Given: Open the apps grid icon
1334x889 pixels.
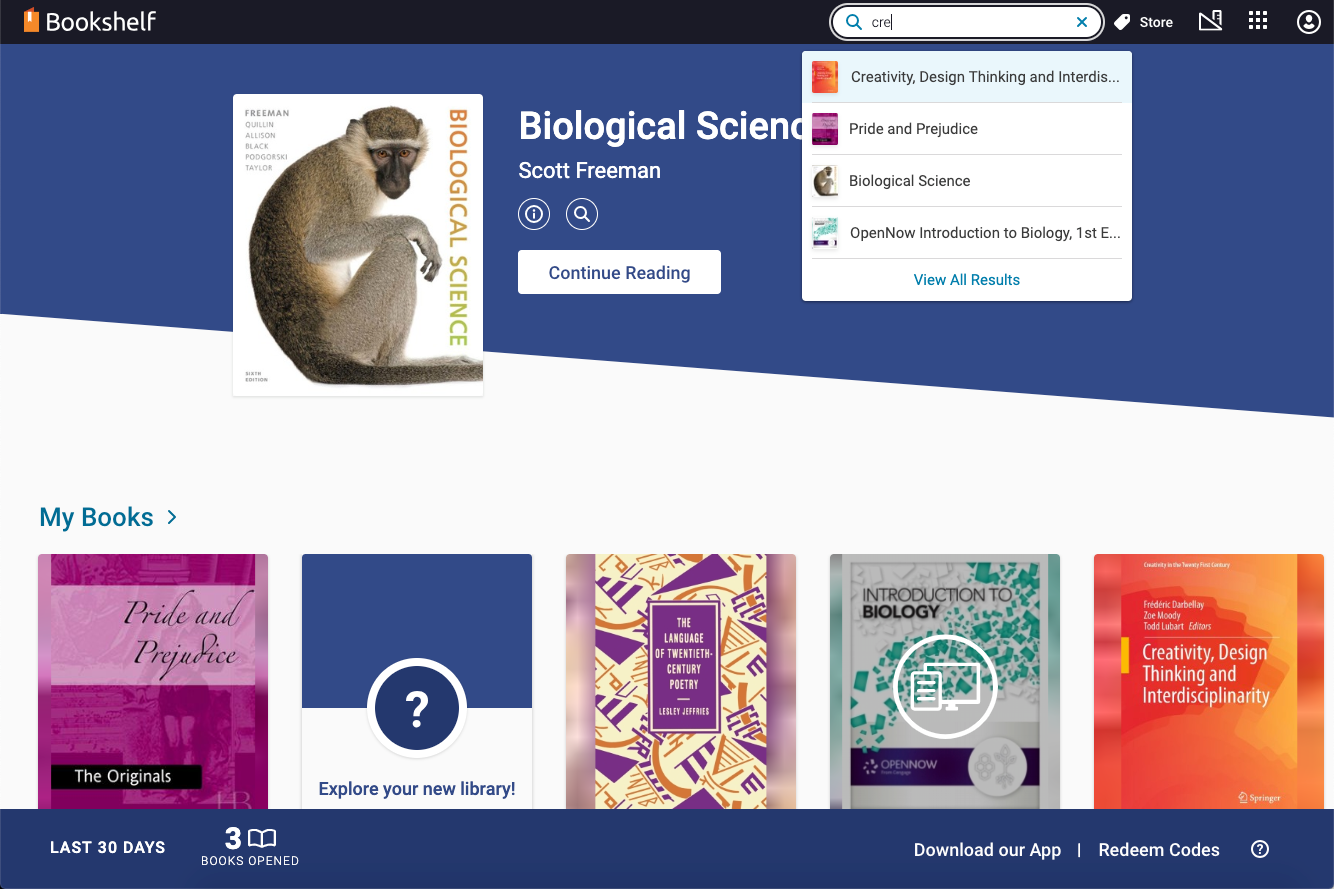Looking at the screenshot, I should tap(1258, 21).
